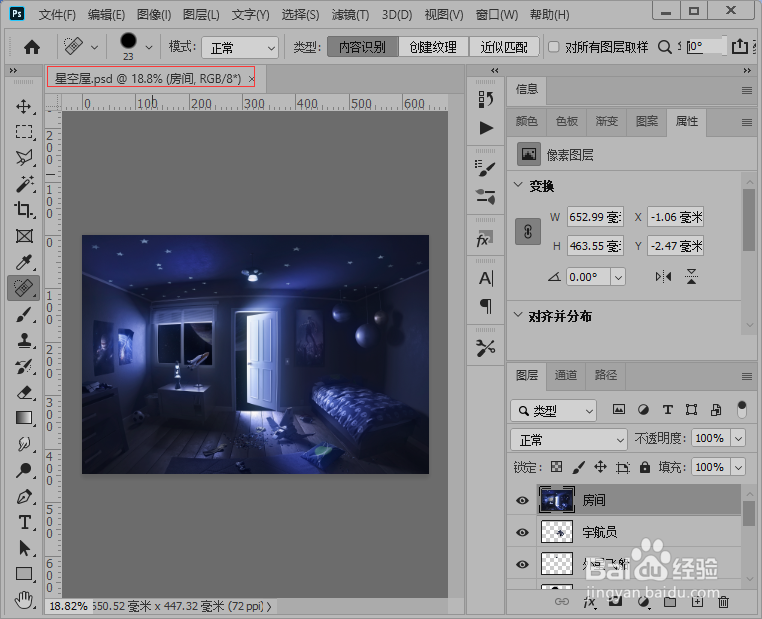Select the Spot Healing Brush tool
This screenshot has width=762, height=619.
coord(24,288)
